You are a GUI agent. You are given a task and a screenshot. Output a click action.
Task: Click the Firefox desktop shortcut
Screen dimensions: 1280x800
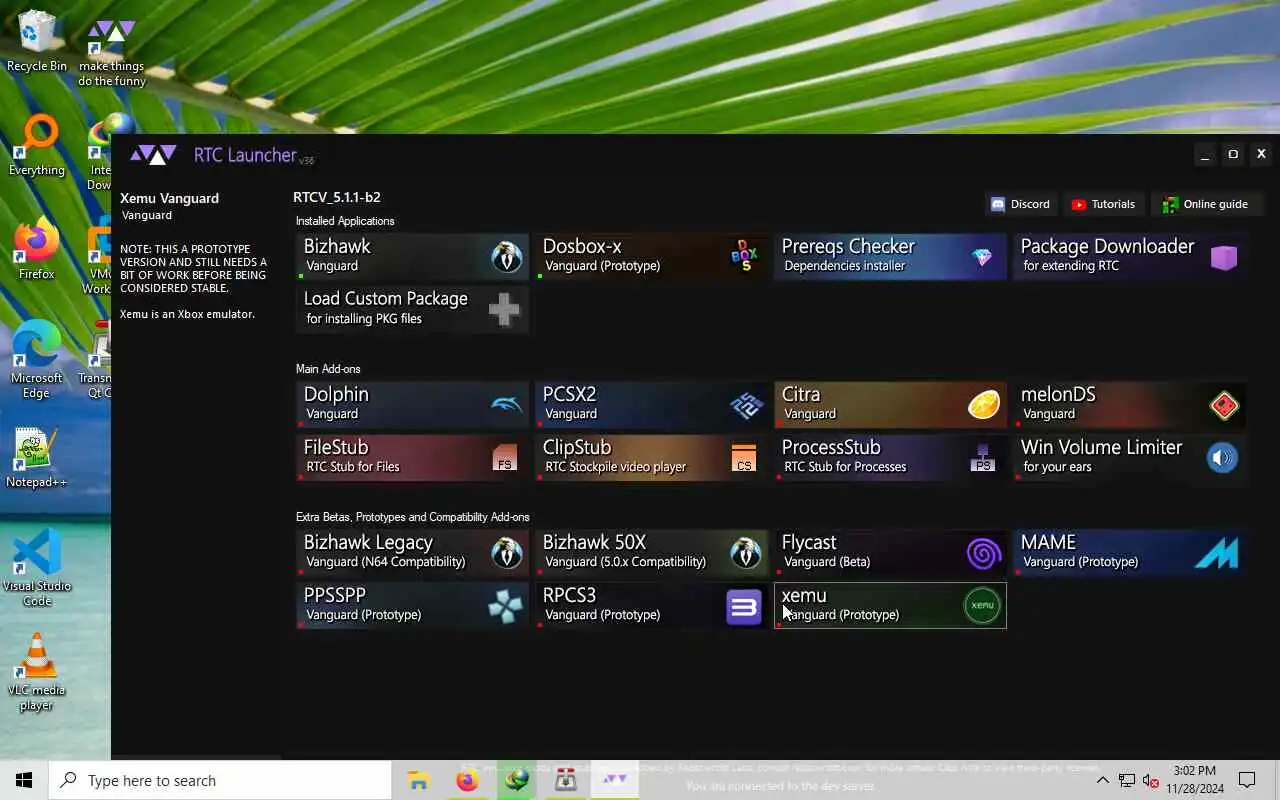point(36,249)
